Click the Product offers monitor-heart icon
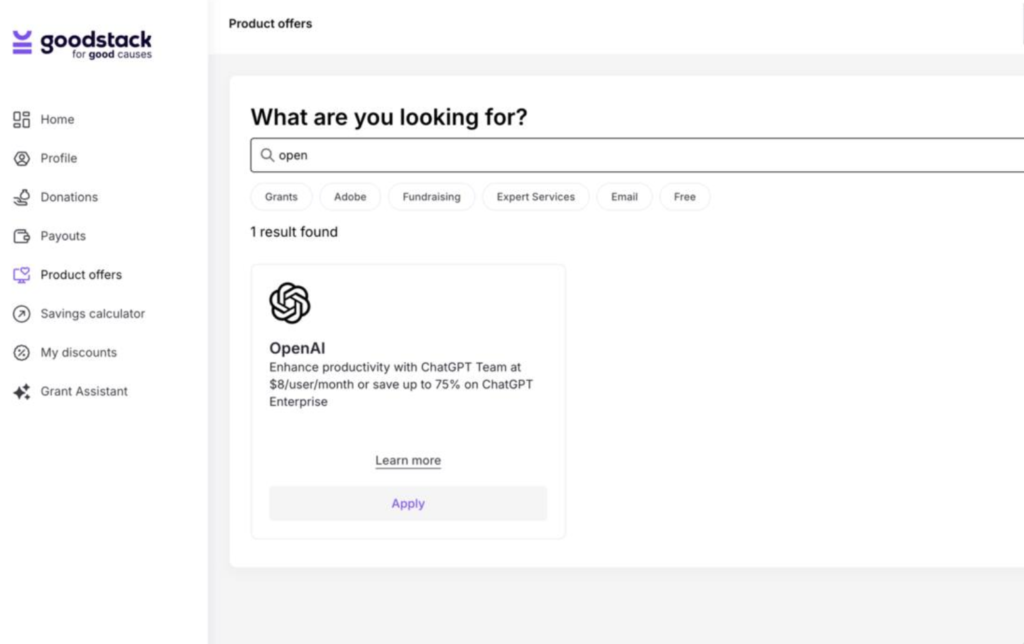 click(22, 275)
